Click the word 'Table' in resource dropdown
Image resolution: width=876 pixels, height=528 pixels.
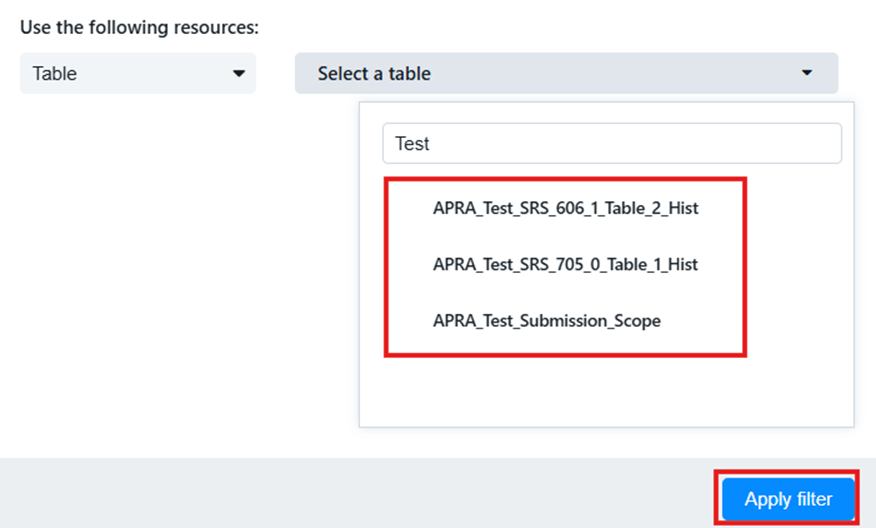pyautogui.click(x=55, y=74)
